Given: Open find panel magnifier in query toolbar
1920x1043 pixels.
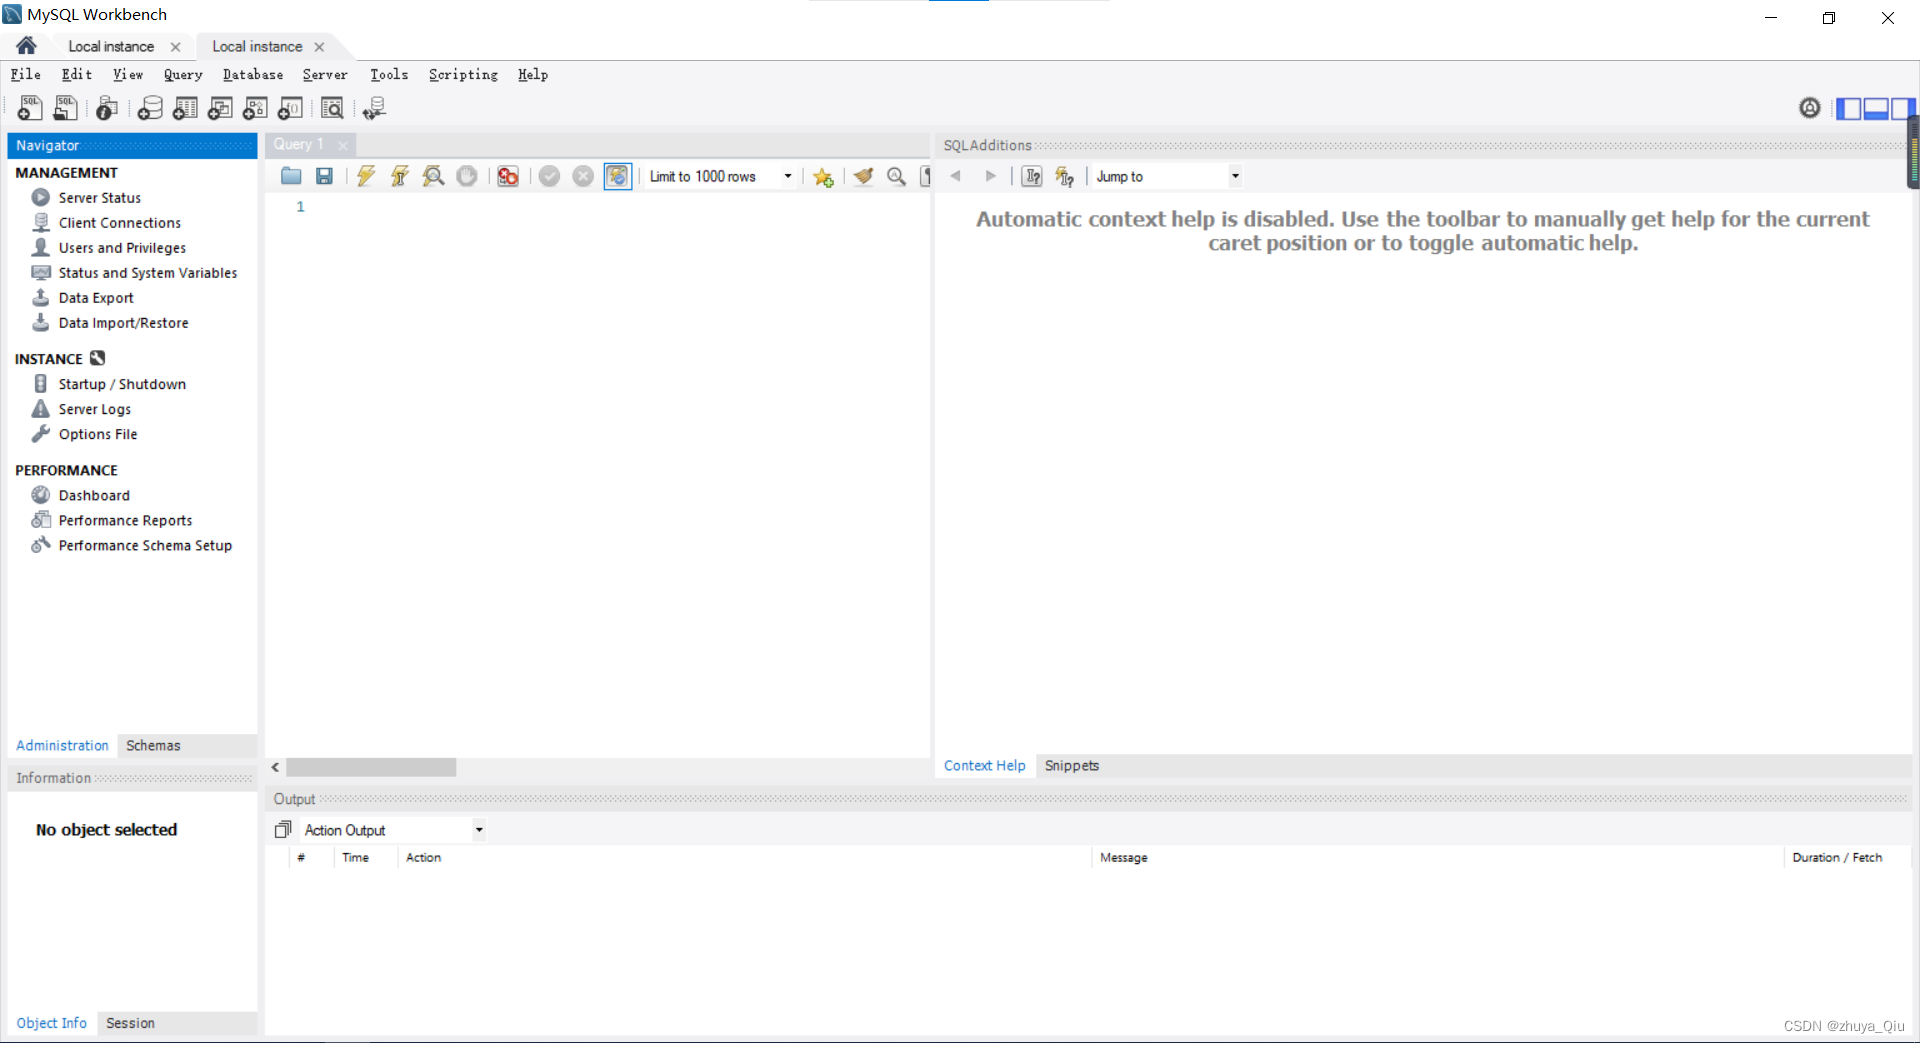Looking at the screenshot, I should point(897,176).
